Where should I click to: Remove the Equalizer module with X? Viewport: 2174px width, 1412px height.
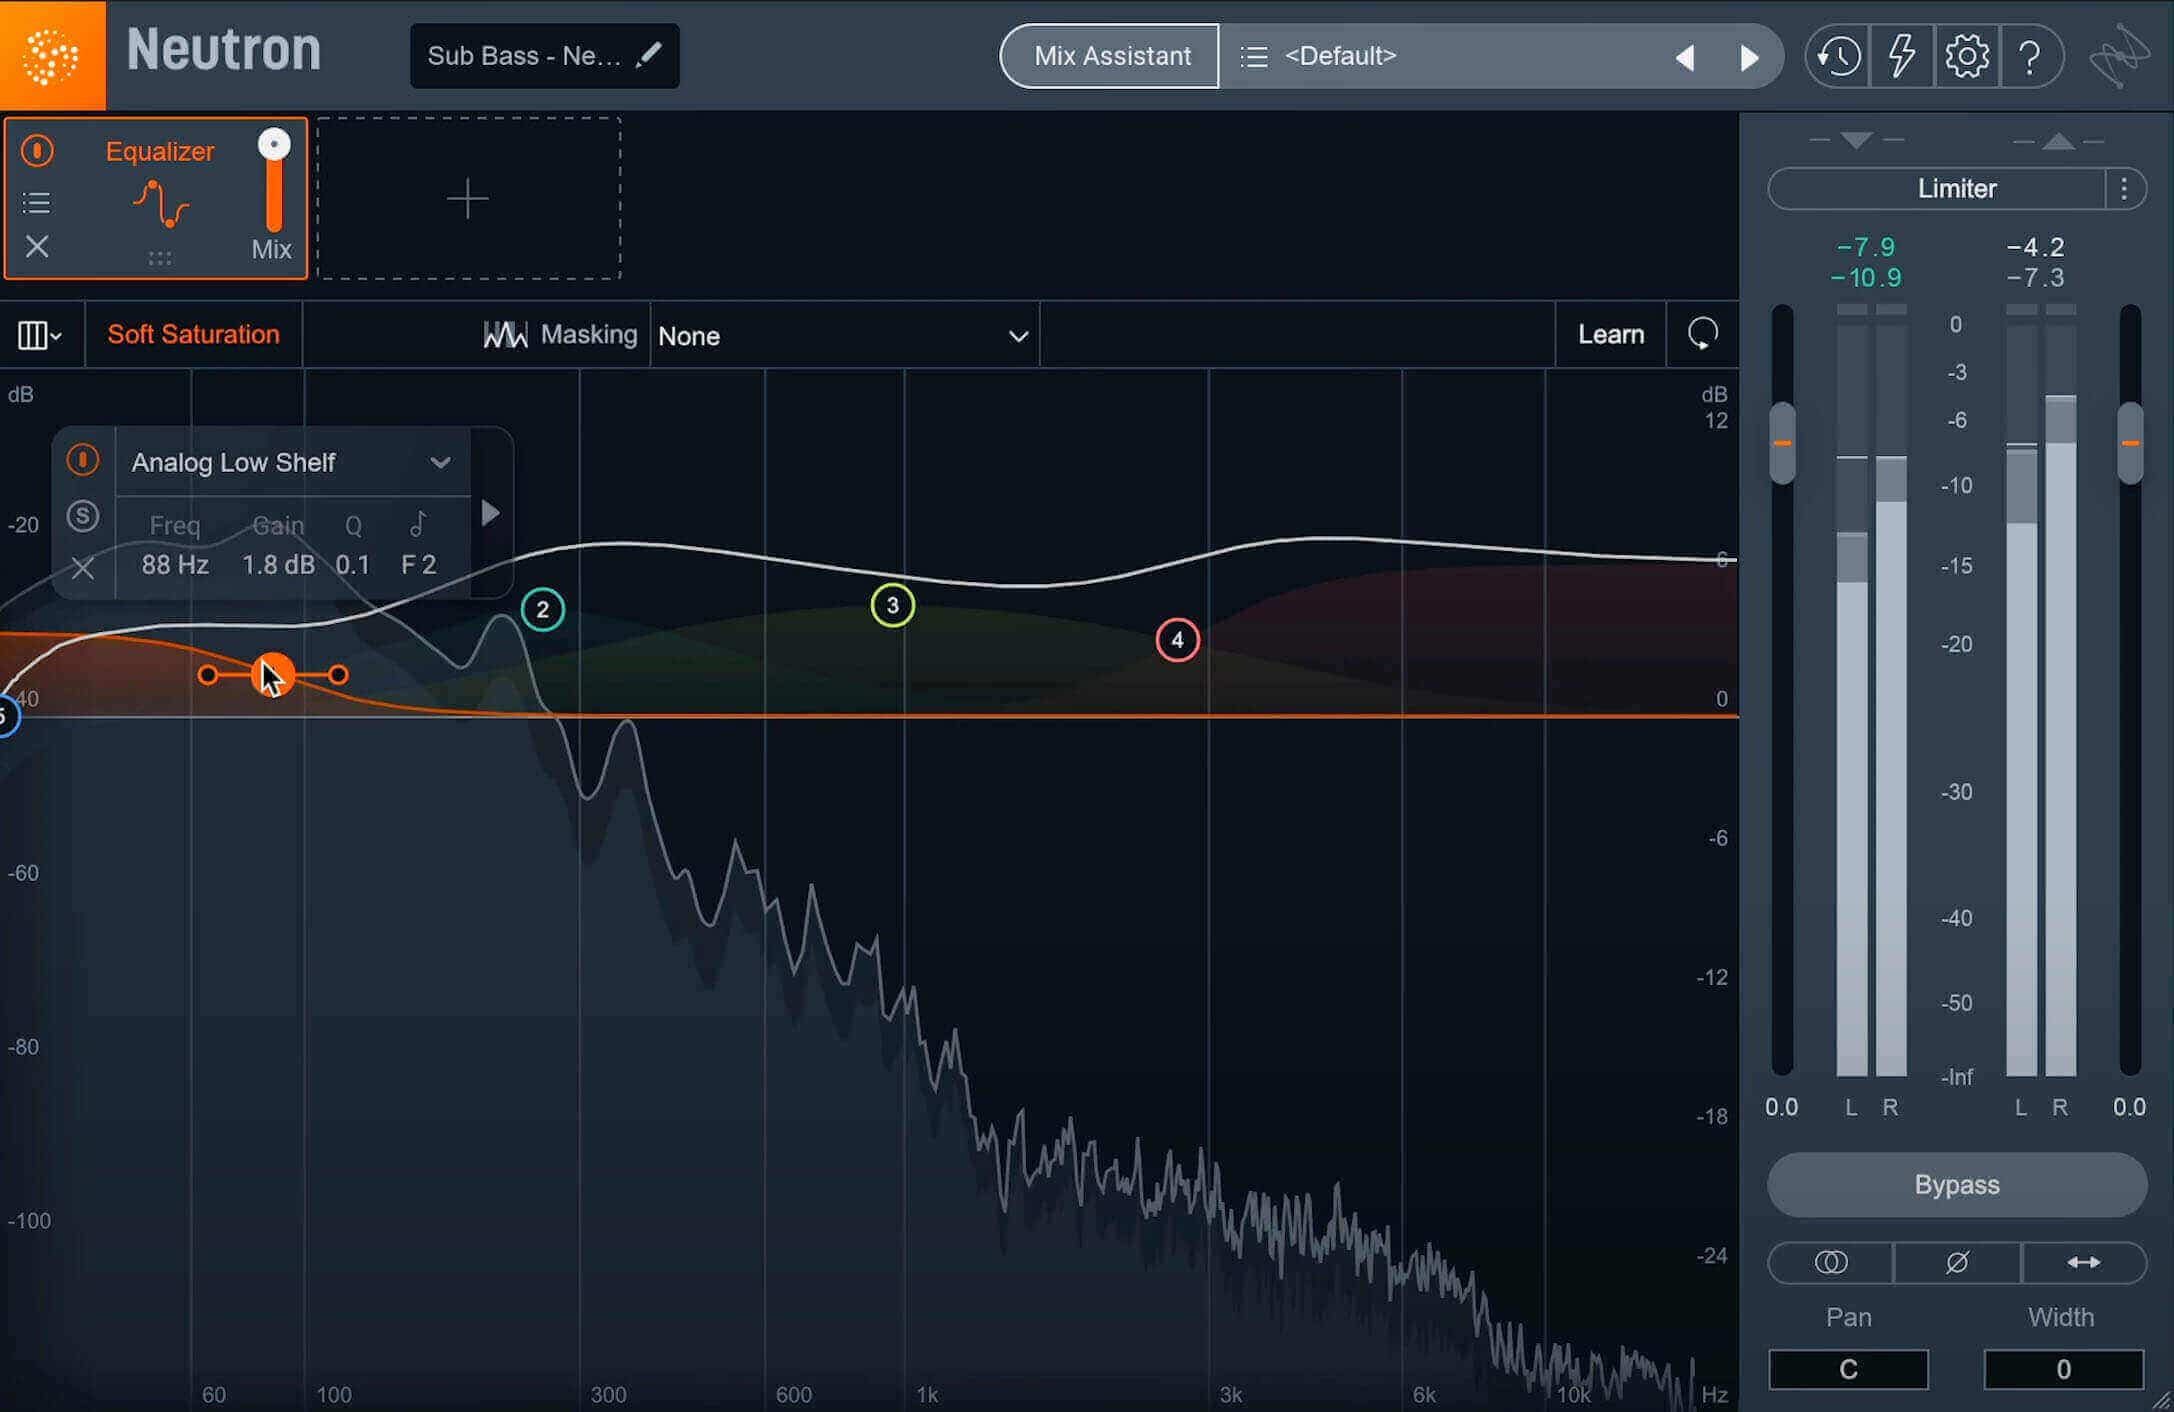pos(37,246)
